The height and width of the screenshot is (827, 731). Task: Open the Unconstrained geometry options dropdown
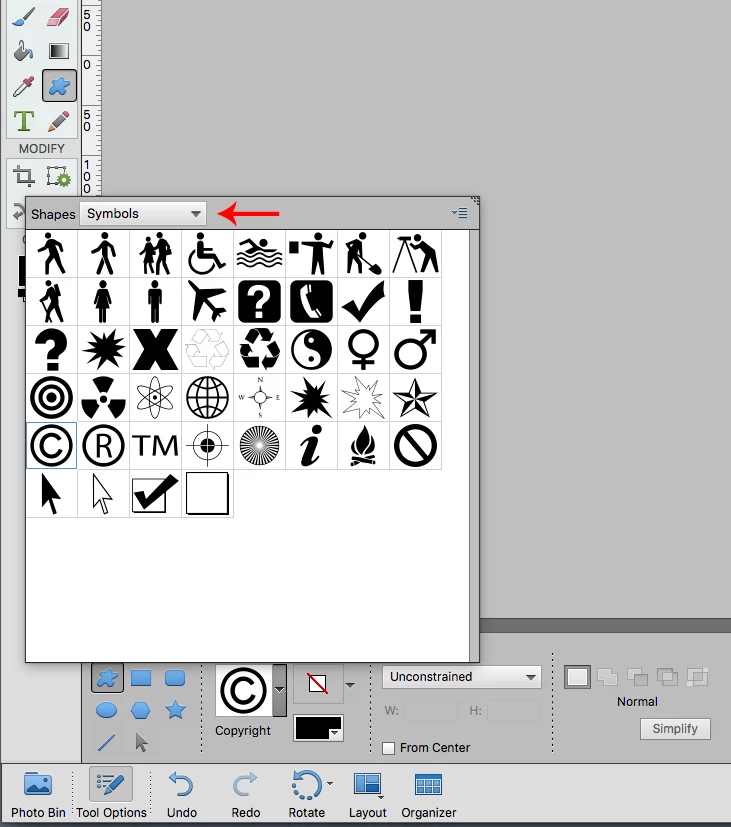462,677
